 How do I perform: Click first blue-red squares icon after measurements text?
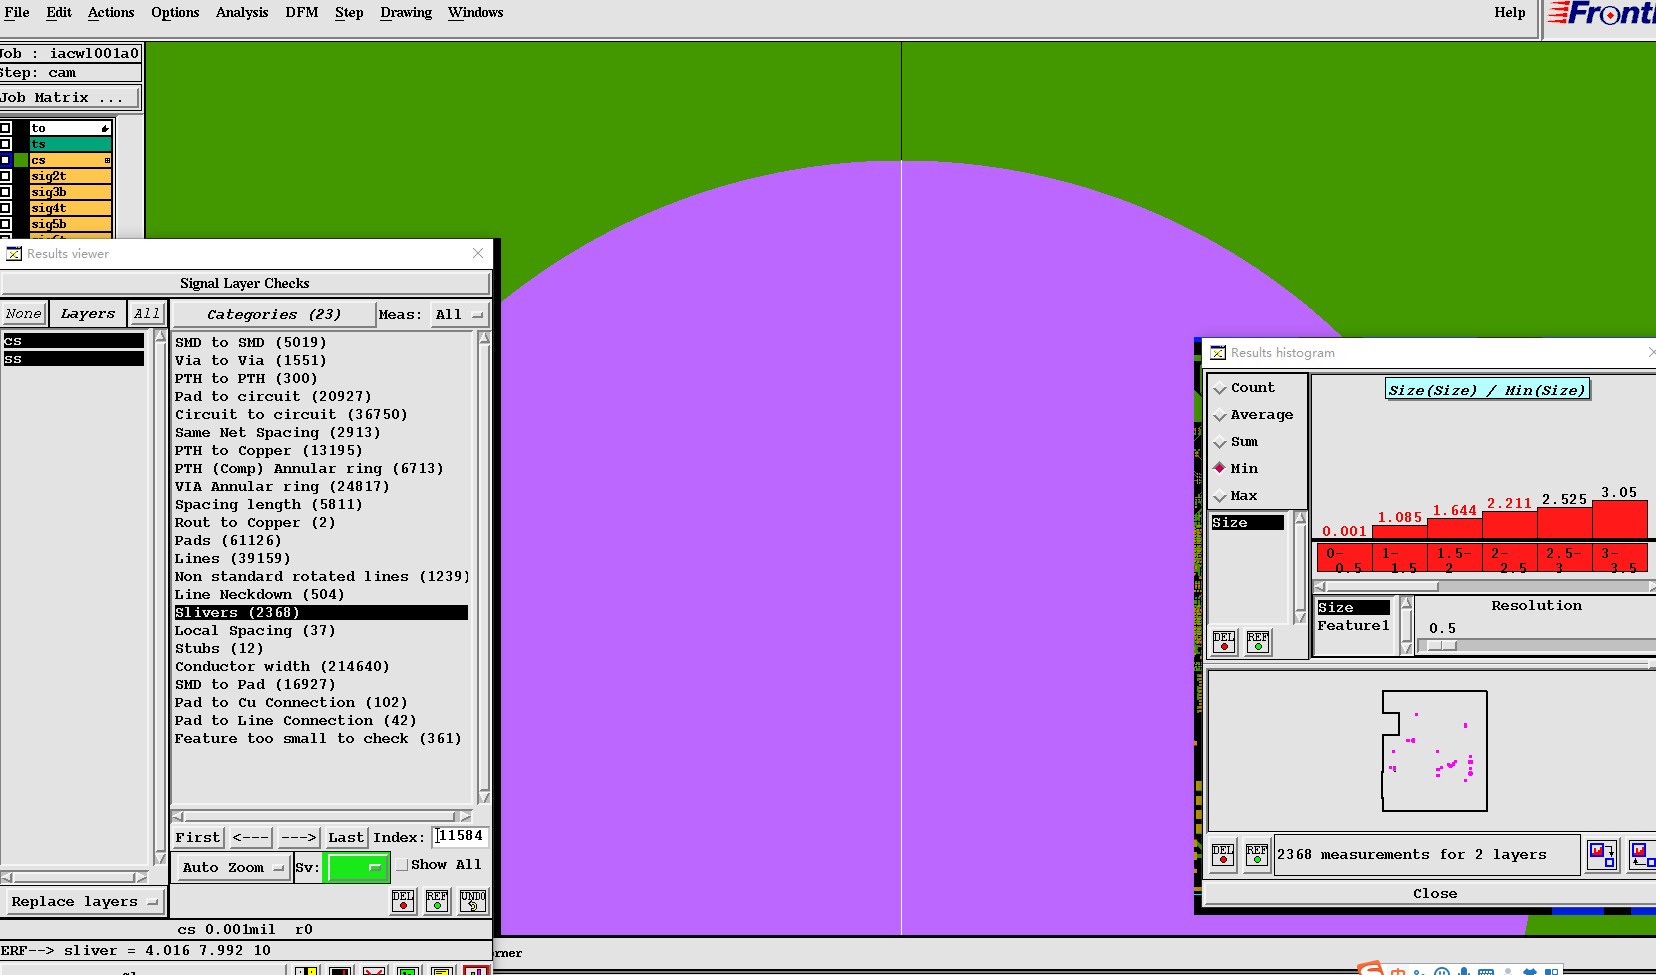coord(1602,855)
